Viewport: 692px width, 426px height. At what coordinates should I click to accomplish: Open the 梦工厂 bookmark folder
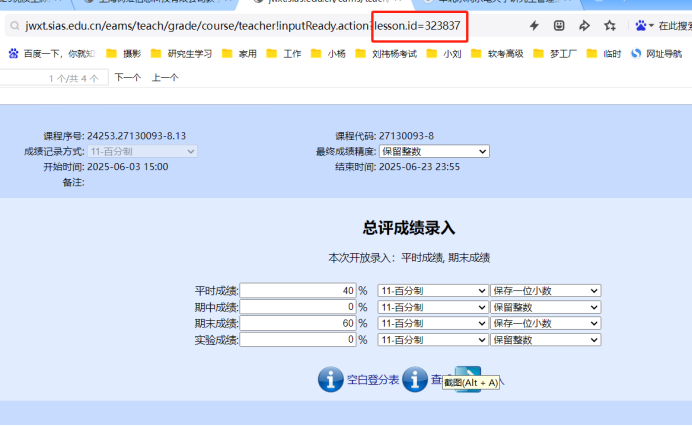(x=555, y=54)
